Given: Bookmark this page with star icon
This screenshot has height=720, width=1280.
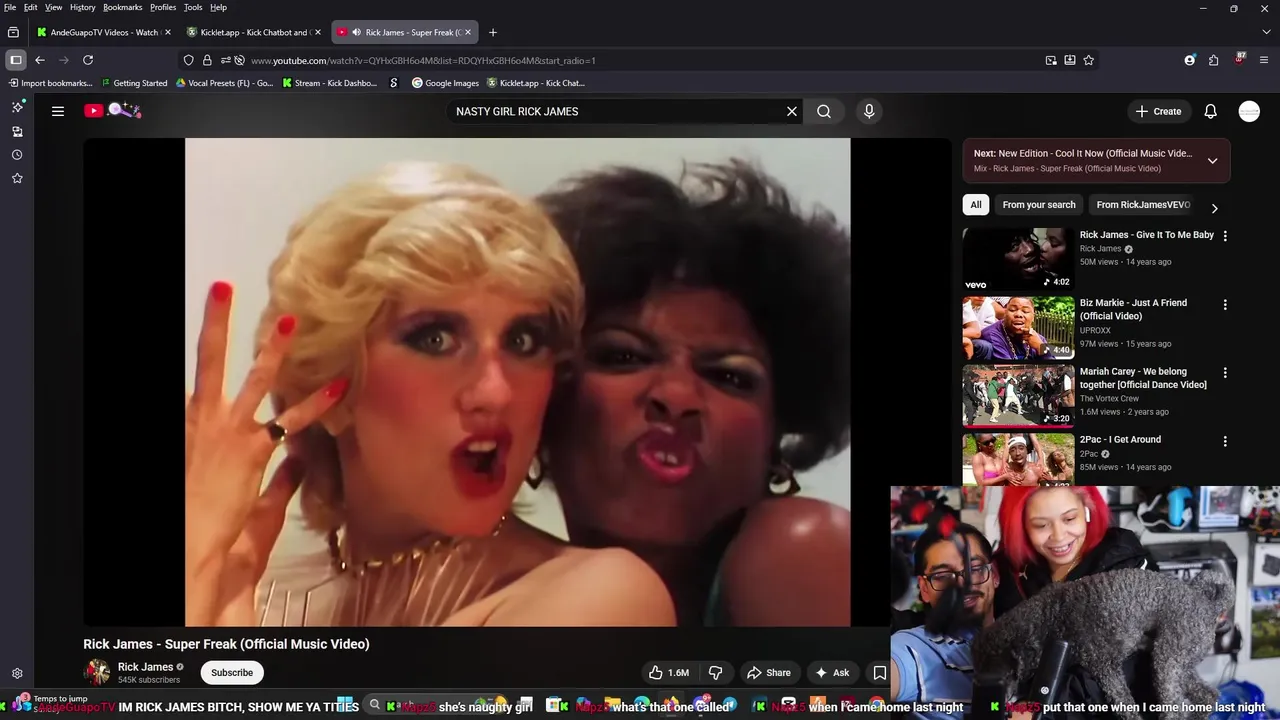Looking at the screenshot, I should click(x=1088, y=60).
